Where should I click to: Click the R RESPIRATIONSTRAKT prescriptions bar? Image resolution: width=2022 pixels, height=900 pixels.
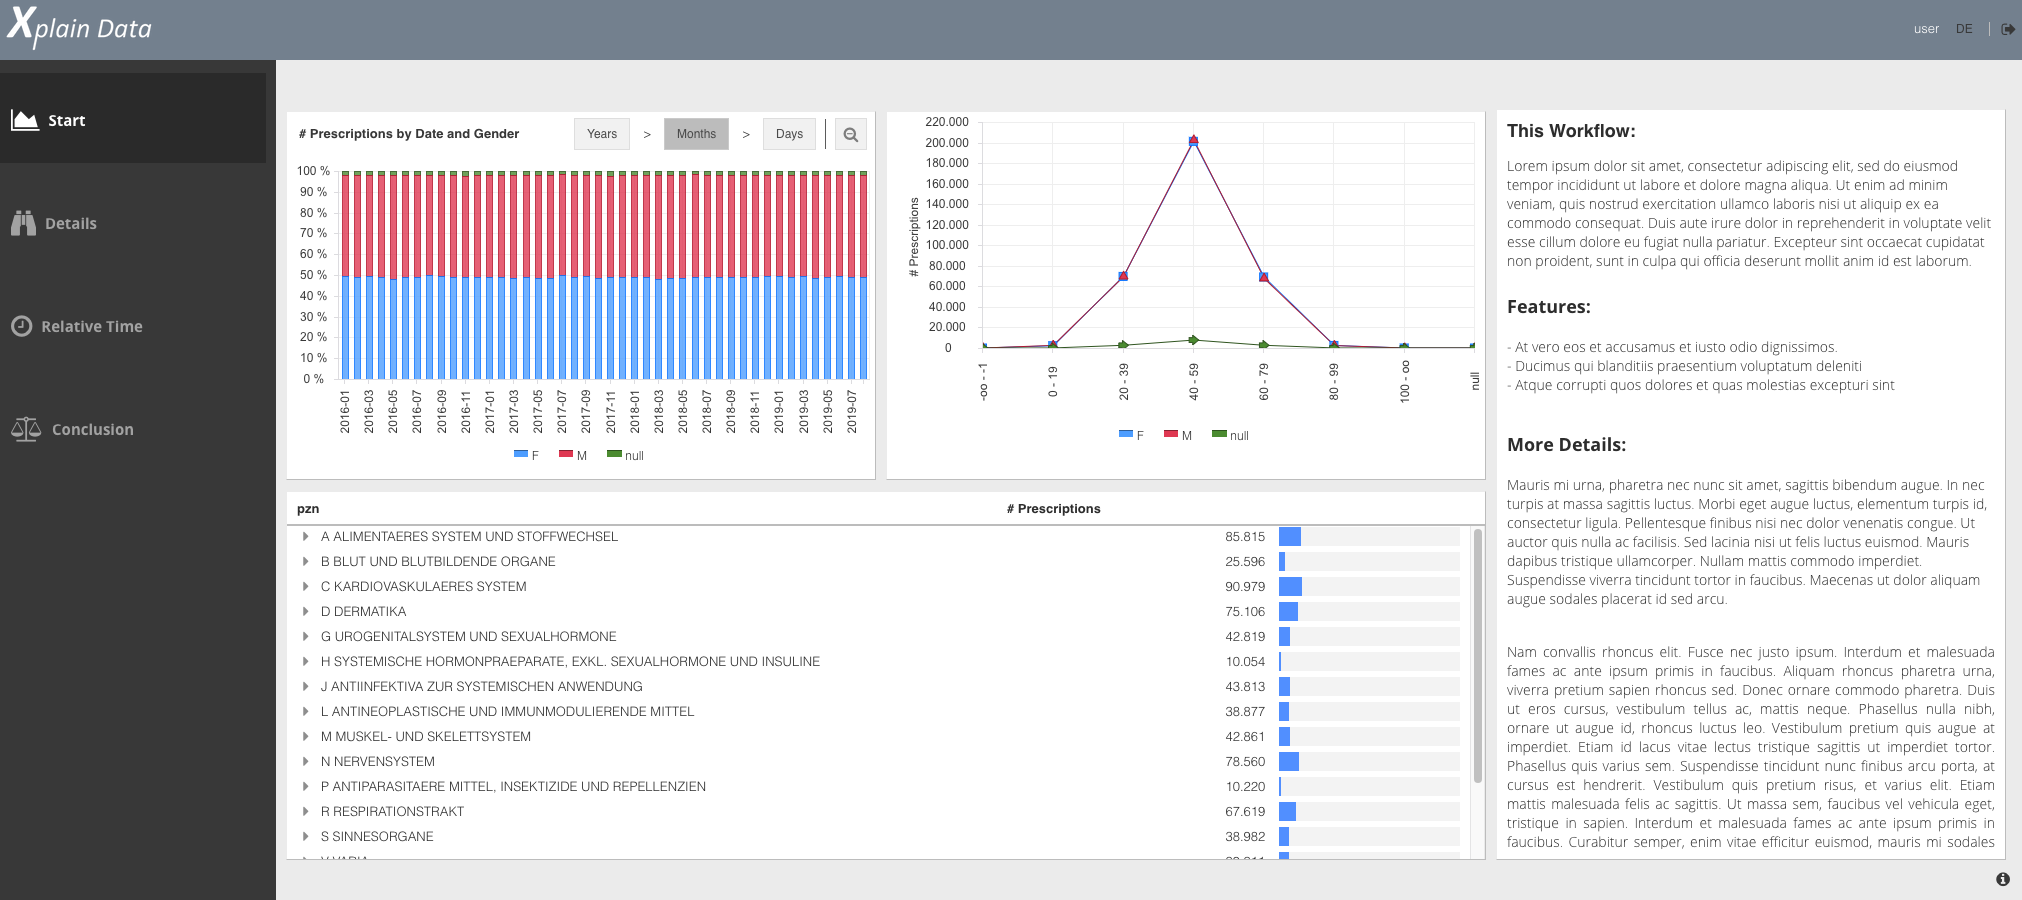point(1288,812)
